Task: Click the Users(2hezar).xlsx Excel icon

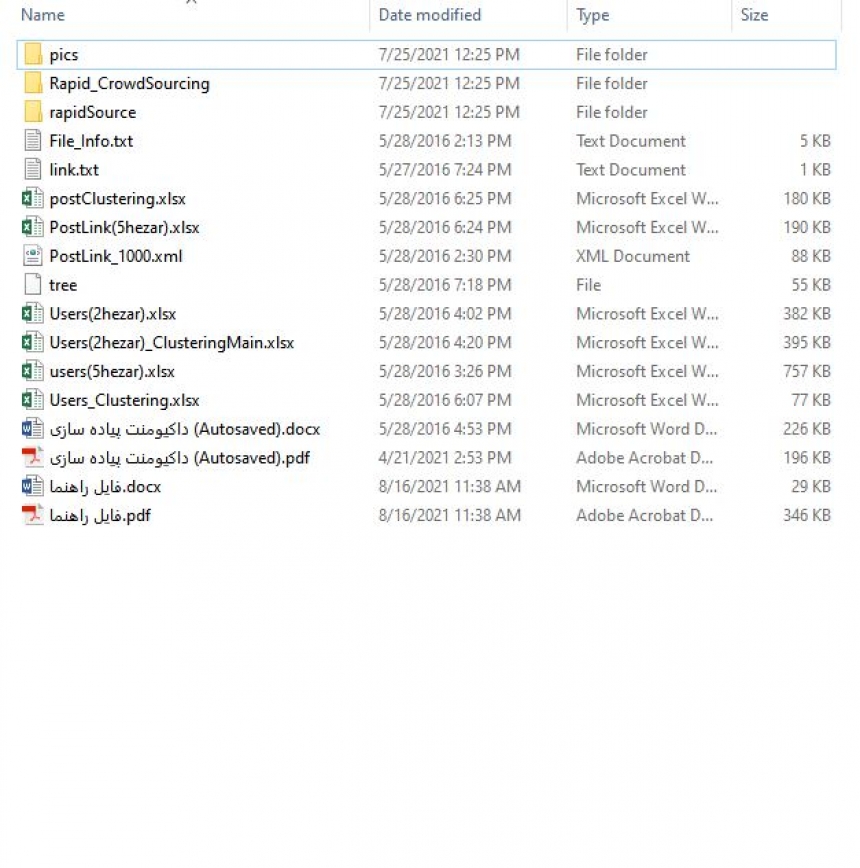Action: pos(33,313)
